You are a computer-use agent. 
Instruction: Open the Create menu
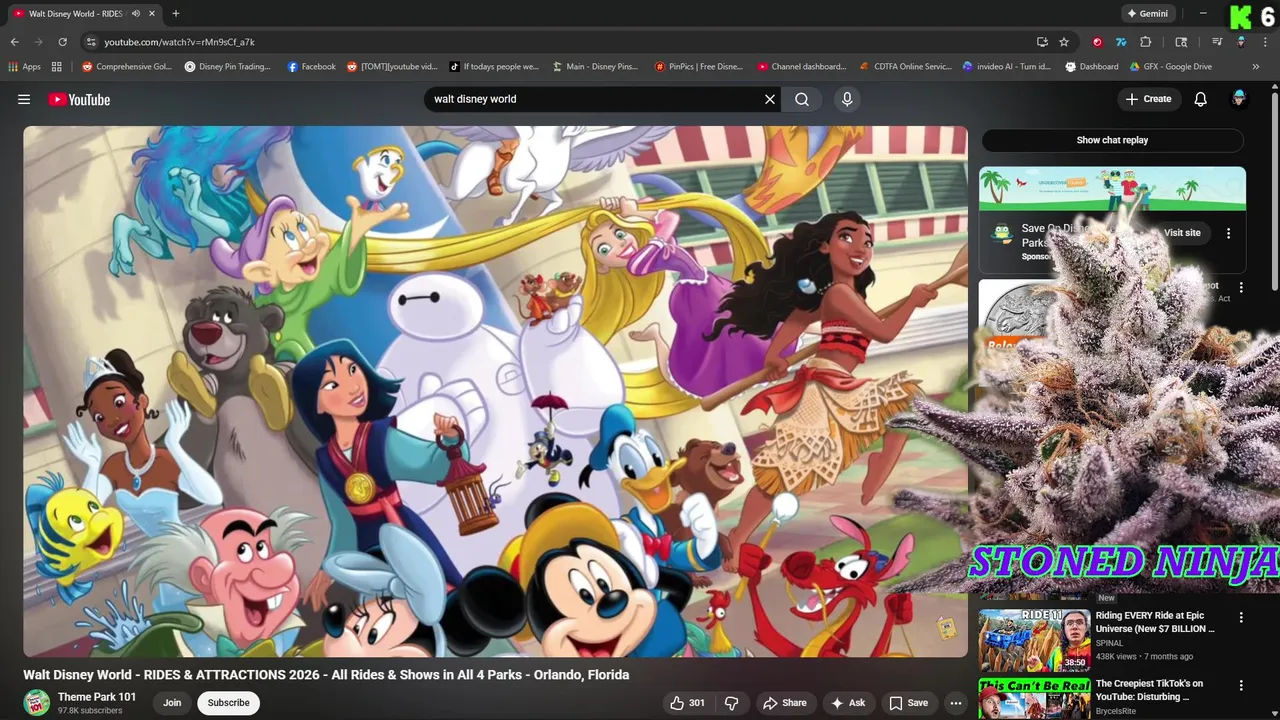1148,99
